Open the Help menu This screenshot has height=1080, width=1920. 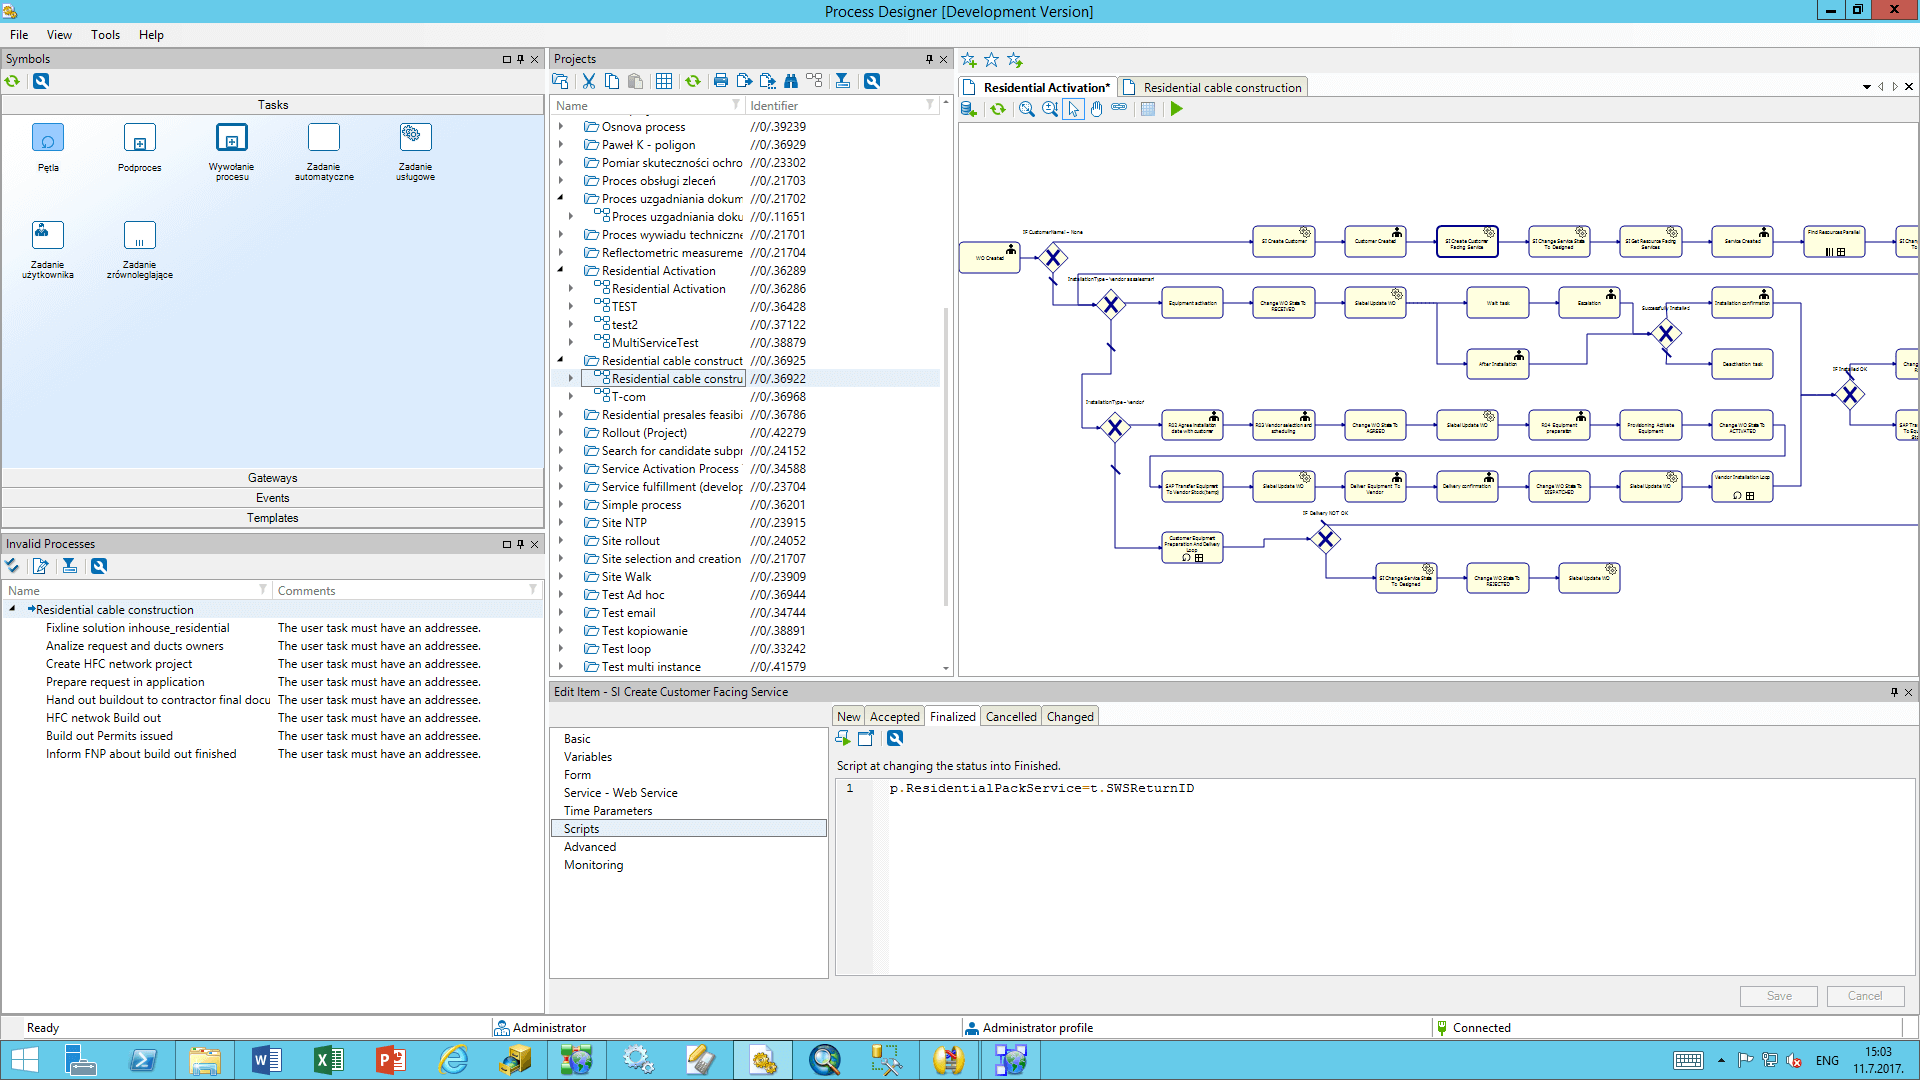[151, 35]
